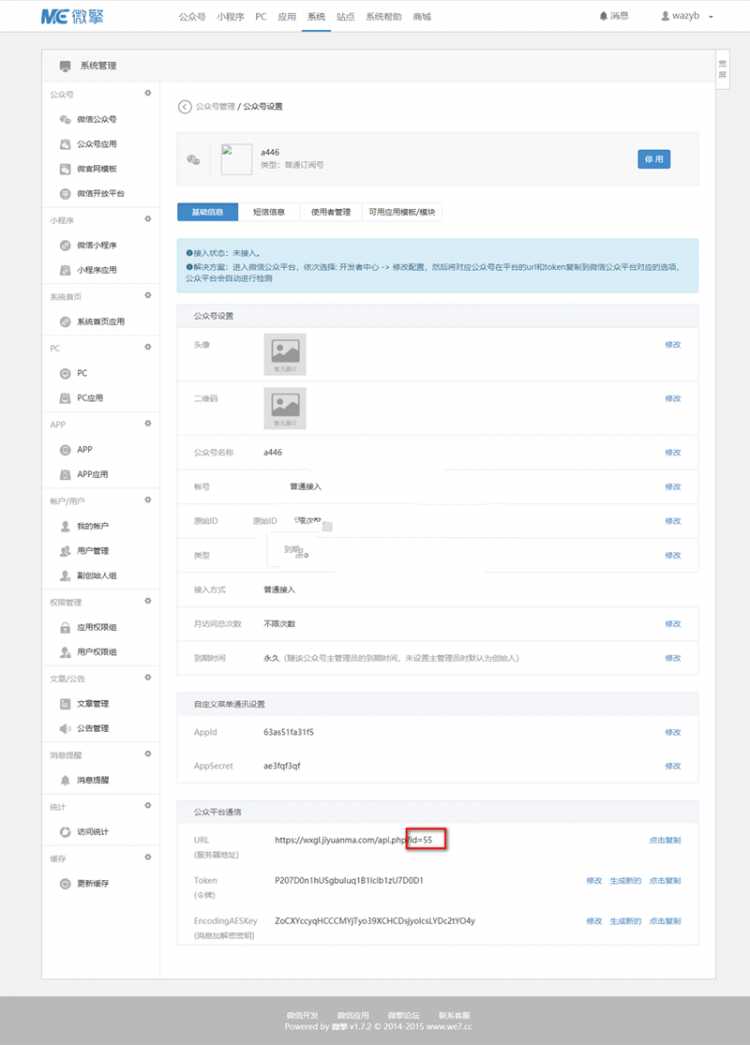Viewport: 750px width, 1045px height.
Task: Open 公众号应用 sidebar item
Action: tap(96, 144)
